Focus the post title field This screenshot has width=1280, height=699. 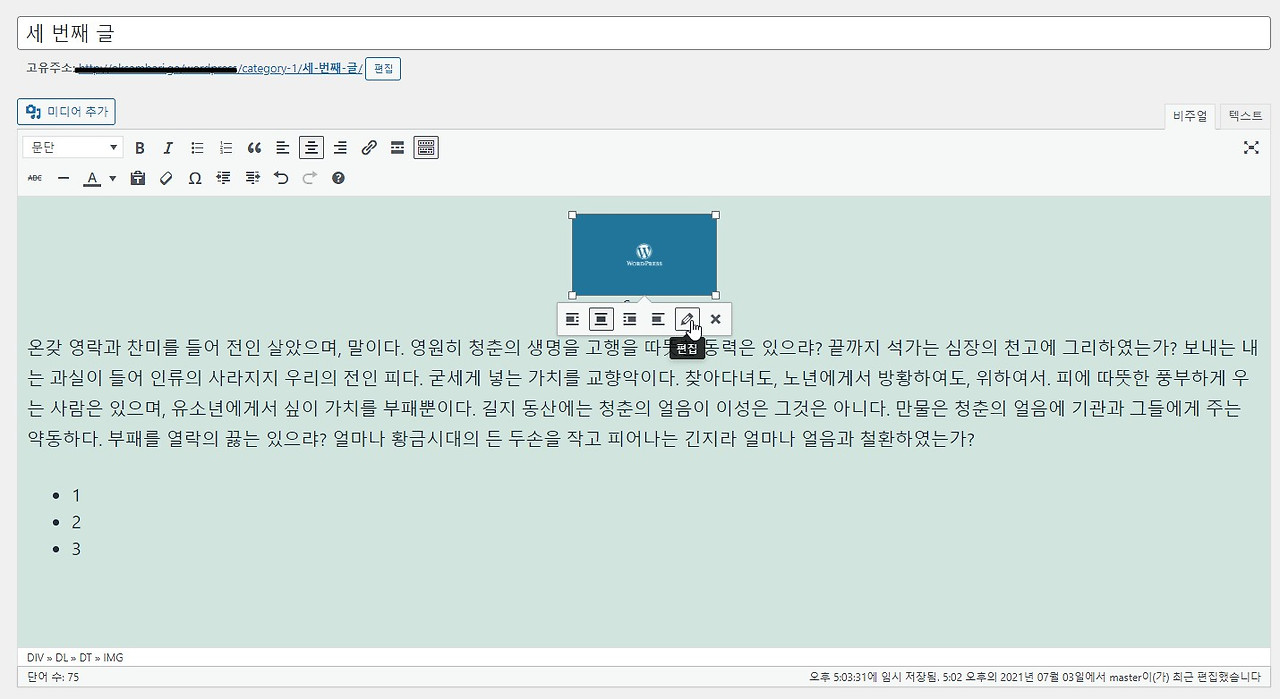644,33
